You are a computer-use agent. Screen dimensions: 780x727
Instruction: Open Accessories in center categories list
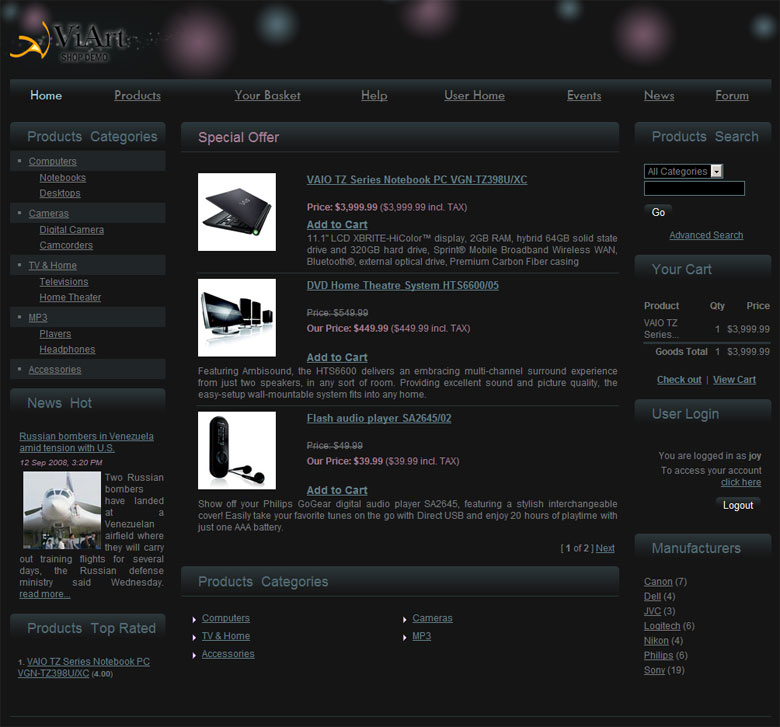pyautogui.click(x=228, y=654)
